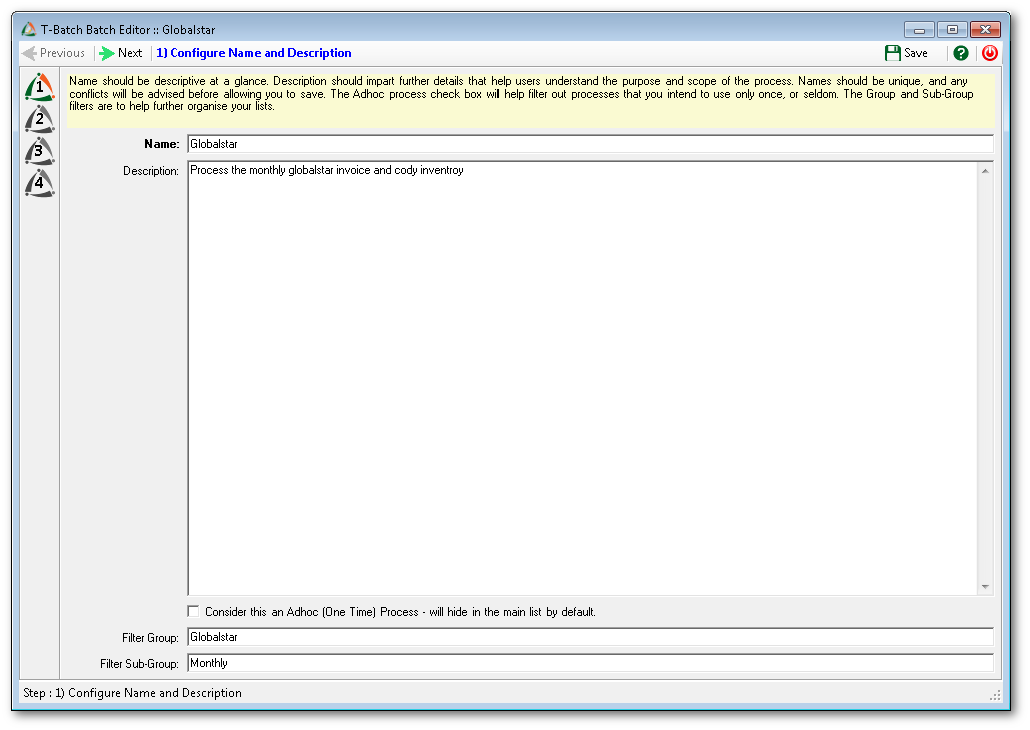The image size is (1030, 730).
Task: Click the Description scrollbar up arrow
Action: 985,171
